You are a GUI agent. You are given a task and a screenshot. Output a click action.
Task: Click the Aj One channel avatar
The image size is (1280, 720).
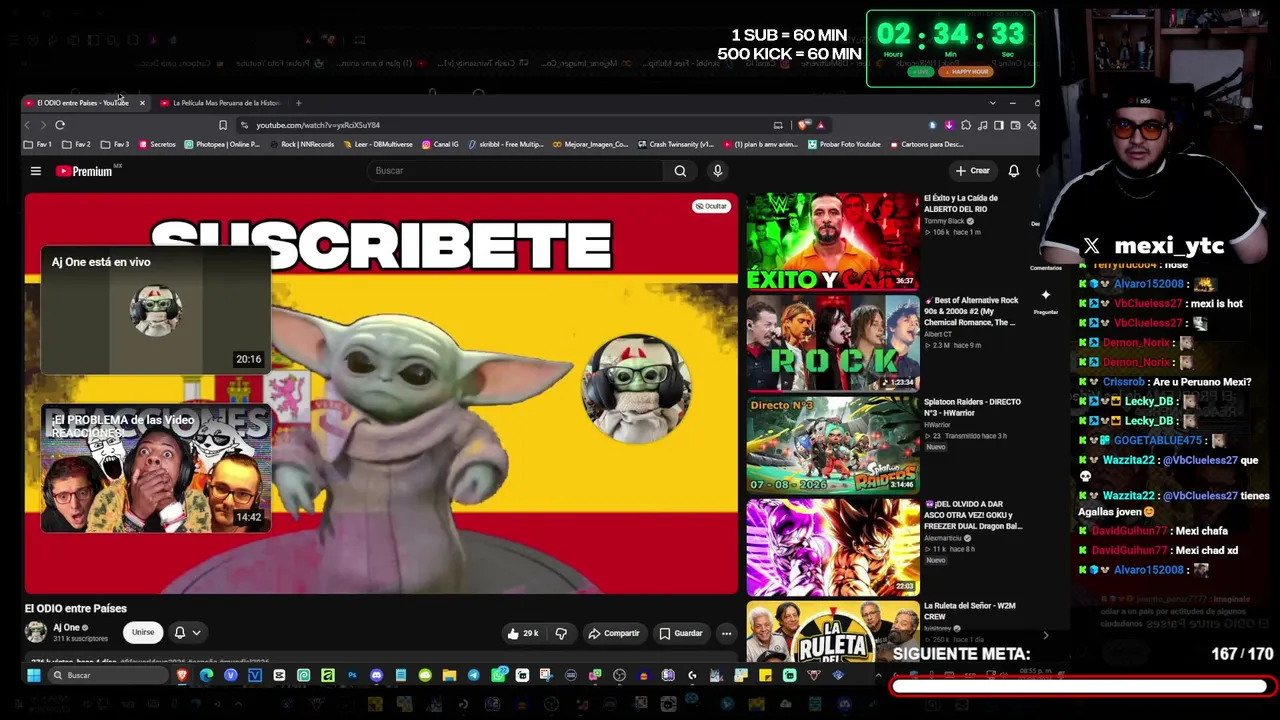[36, 632]
